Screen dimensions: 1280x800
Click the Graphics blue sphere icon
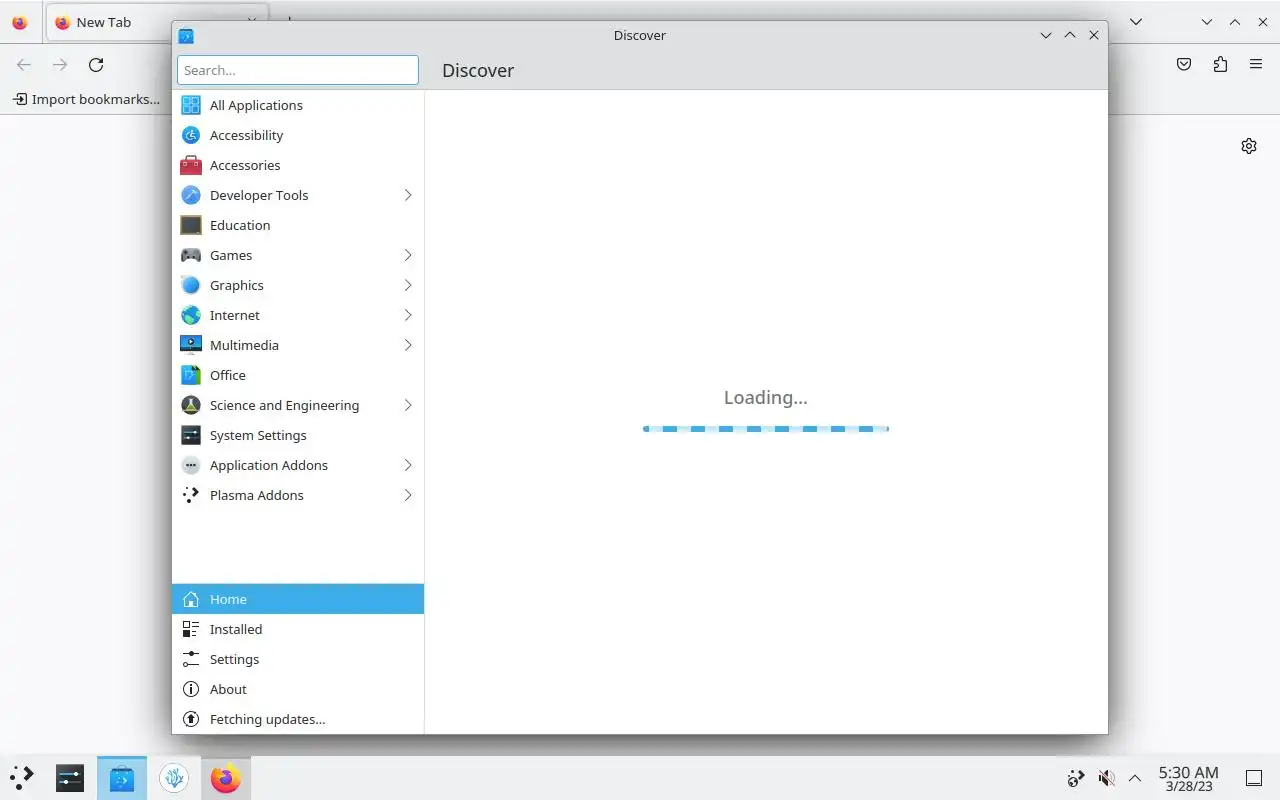point(191,285)
